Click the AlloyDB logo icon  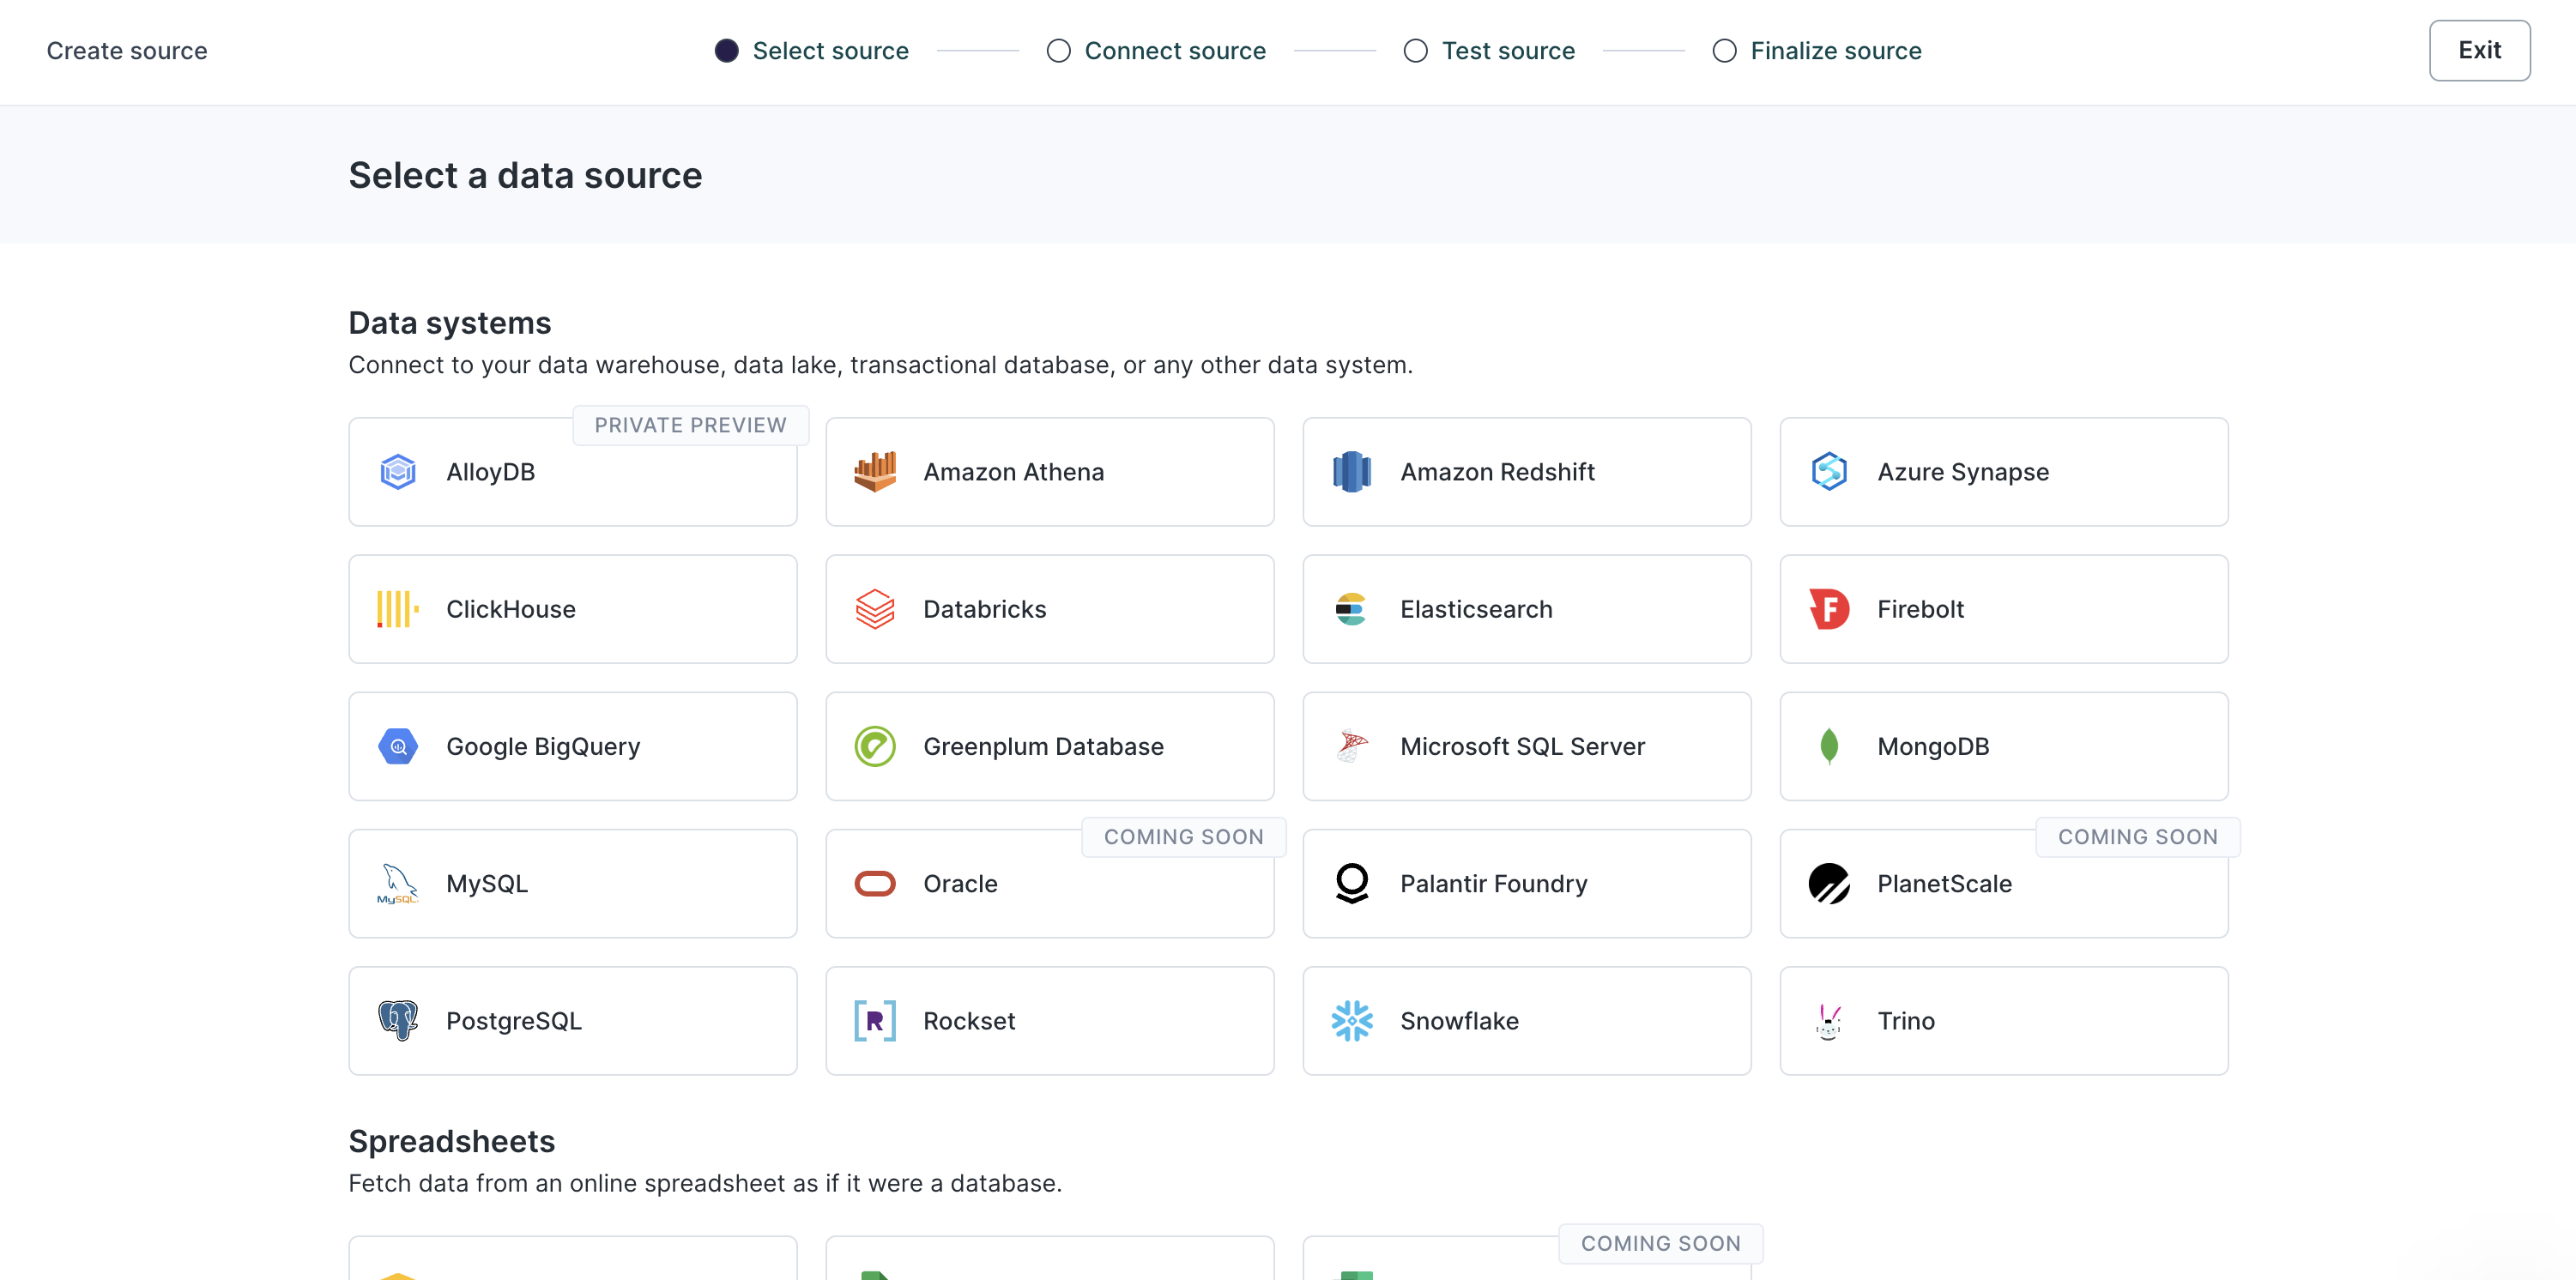coord(398,472)
